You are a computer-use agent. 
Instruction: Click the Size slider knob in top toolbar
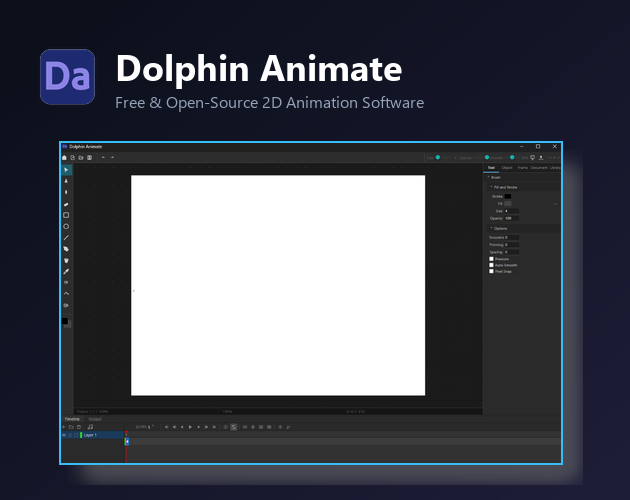coord(438,158)
